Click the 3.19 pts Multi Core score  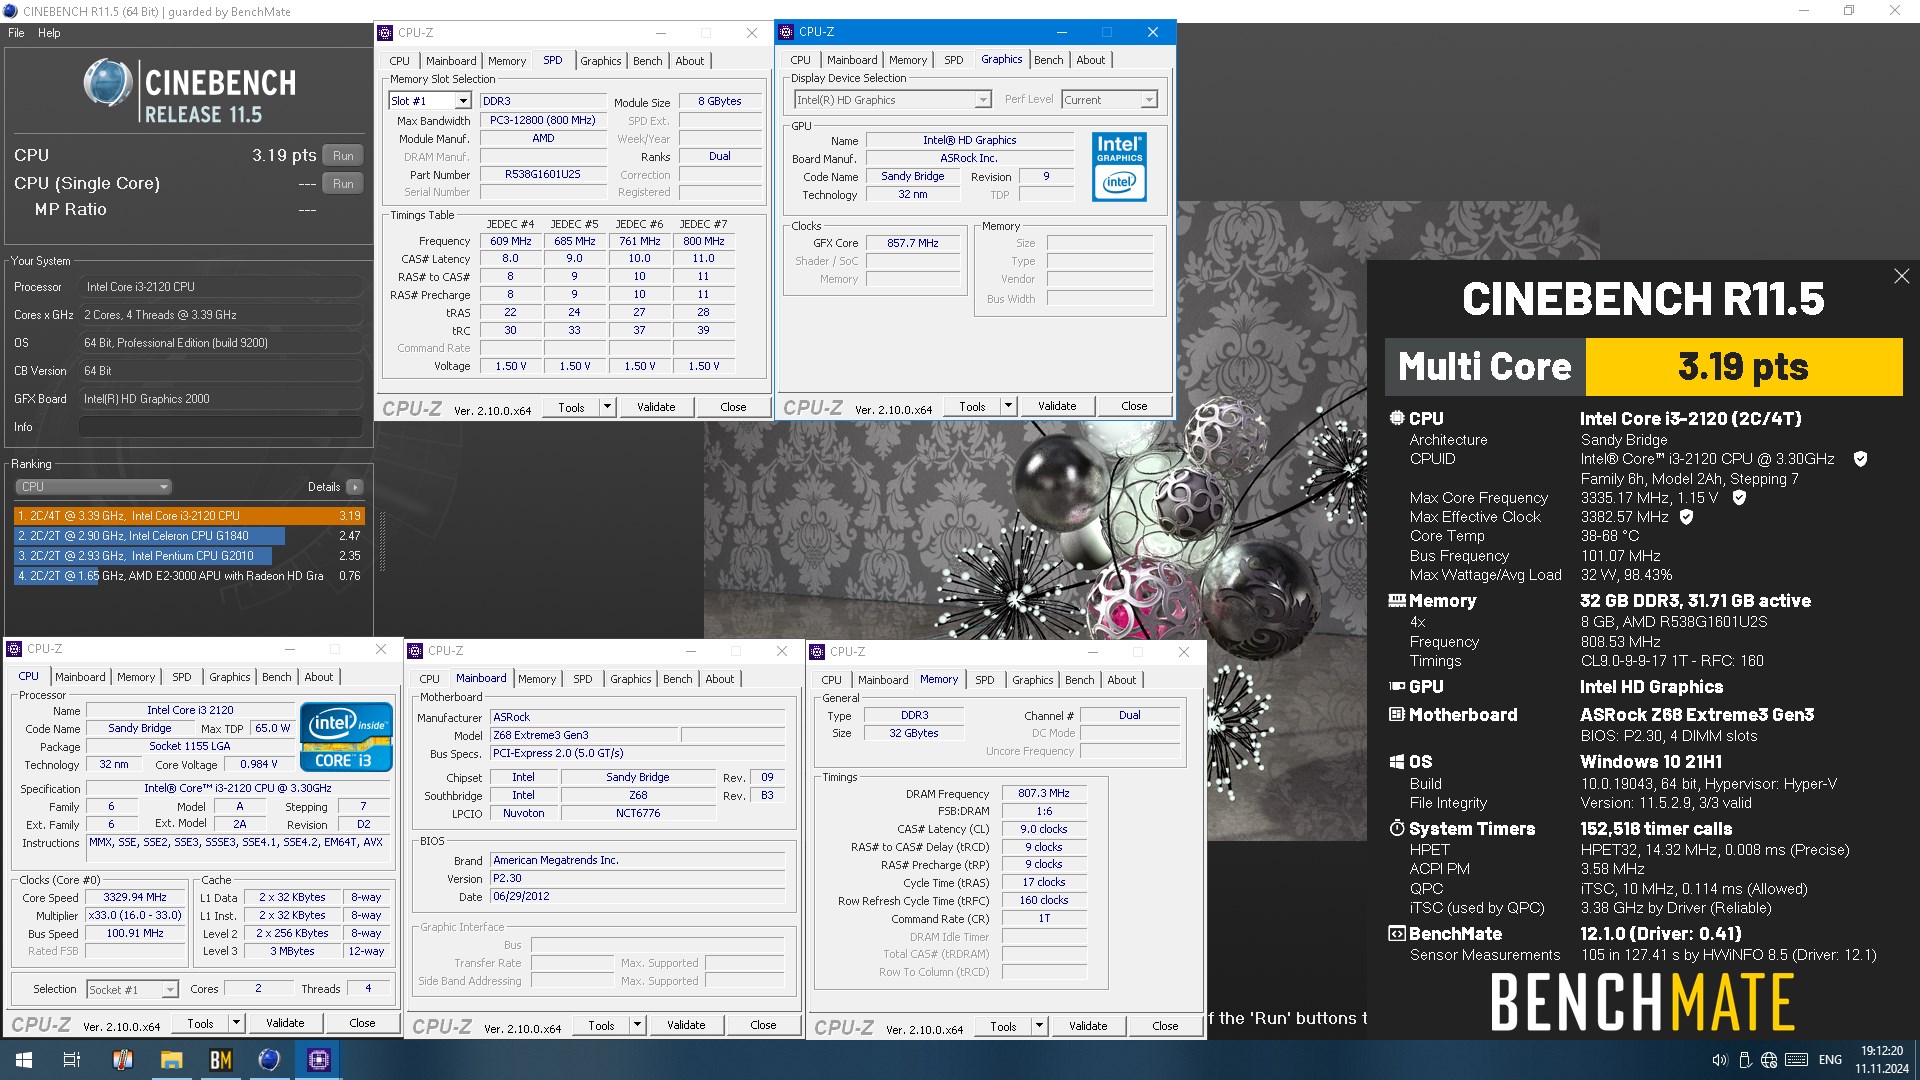click(x=1743, y=367)
